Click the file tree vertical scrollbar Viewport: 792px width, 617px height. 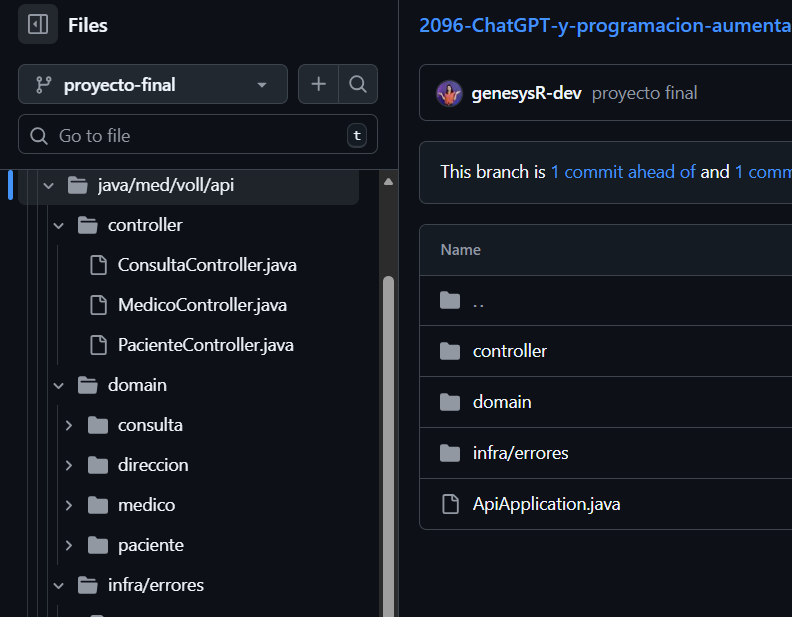point(388,440)
